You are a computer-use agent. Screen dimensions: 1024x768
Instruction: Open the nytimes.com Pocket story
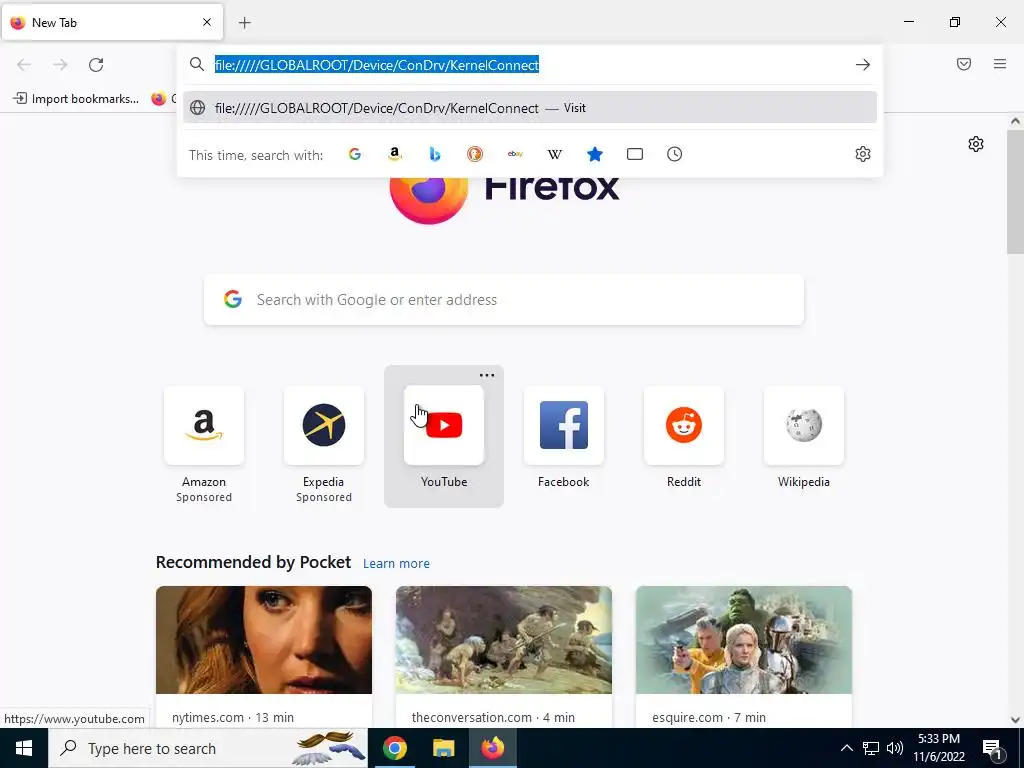click(264, 657)
